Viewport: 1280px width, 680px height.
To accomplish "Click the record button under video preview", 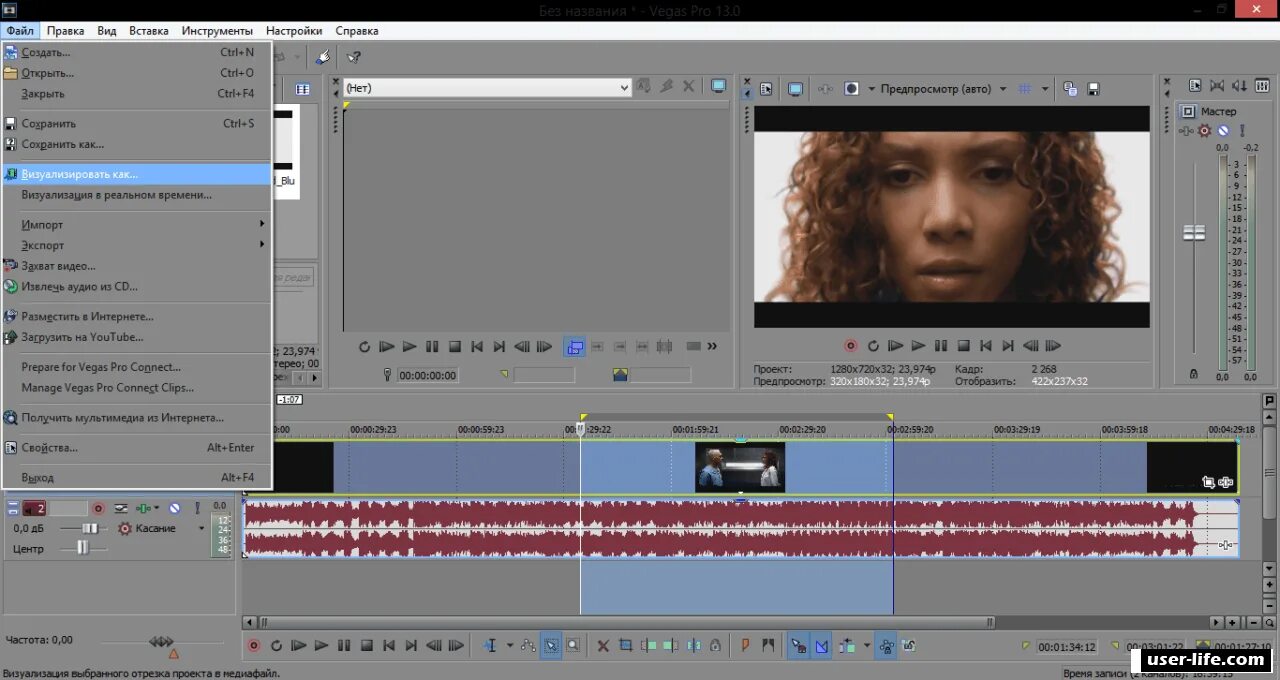I will point(850,346).
